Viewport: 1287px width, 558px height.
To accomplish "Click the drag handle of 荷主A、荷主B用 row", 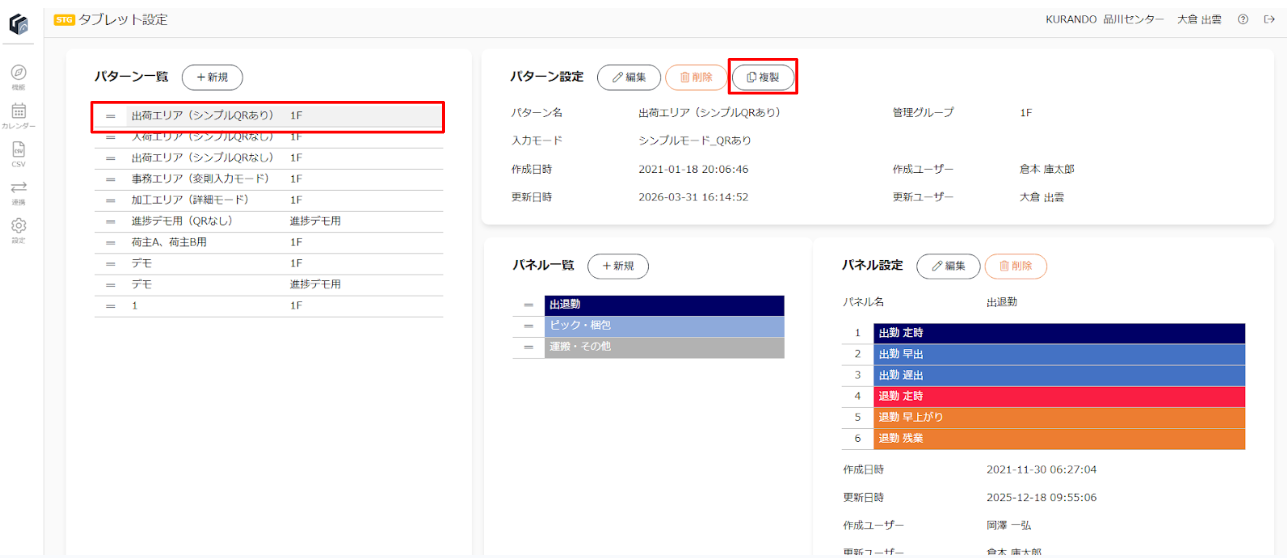I will click(111, 242).
